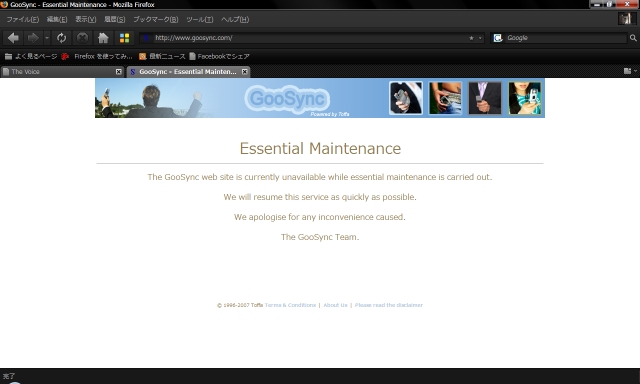The height and width of the screenshot is (384, 640).
Task: Click the Google search input field
Action: [x=566, y=38]
